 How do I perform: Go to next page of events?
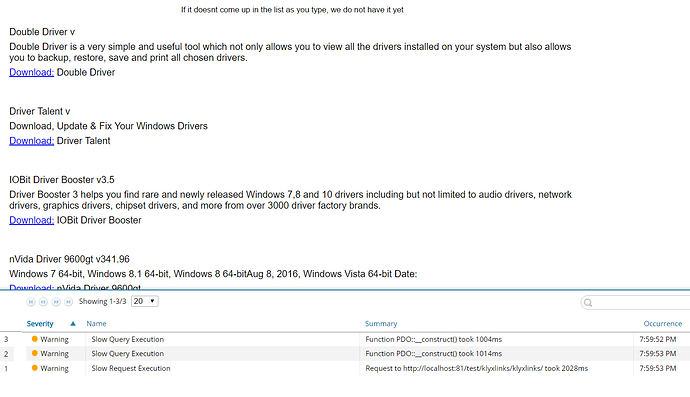pyautogui.click(x=56, y=302)
